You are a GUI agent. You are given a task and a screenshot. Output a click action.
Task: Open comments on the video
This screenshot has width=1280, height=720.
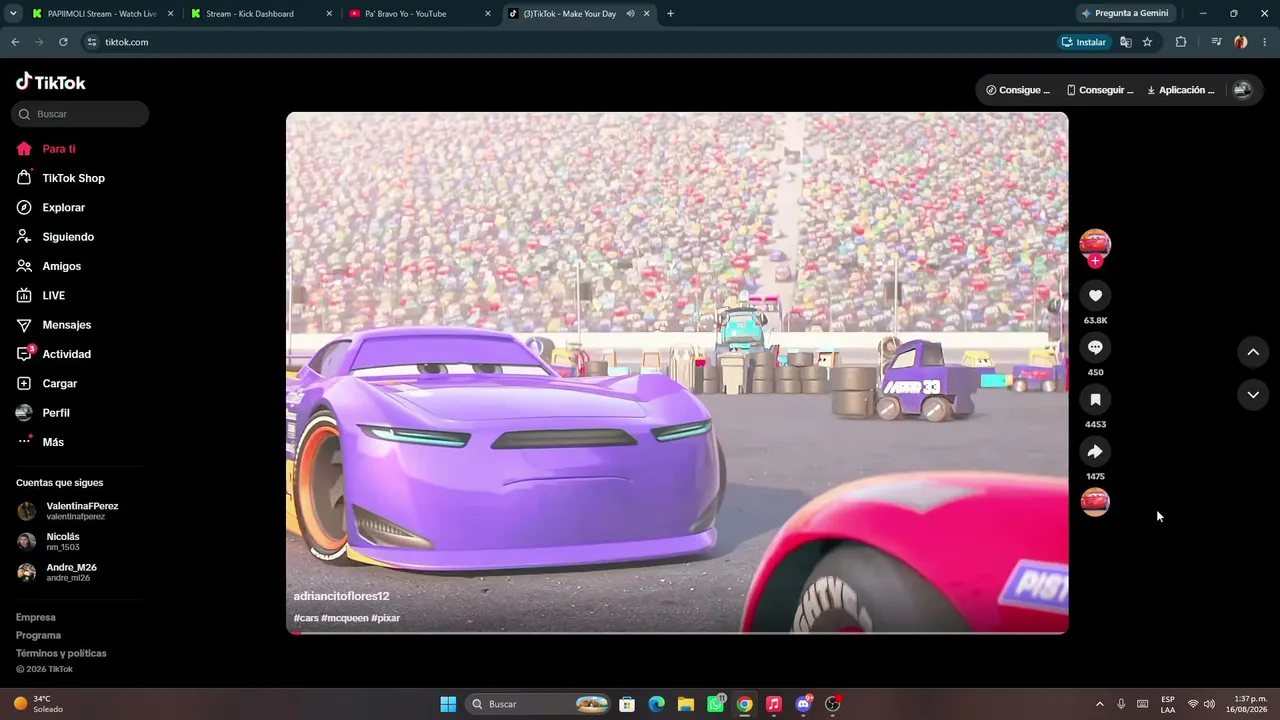pyautogui.click(x=1095, y=348)
